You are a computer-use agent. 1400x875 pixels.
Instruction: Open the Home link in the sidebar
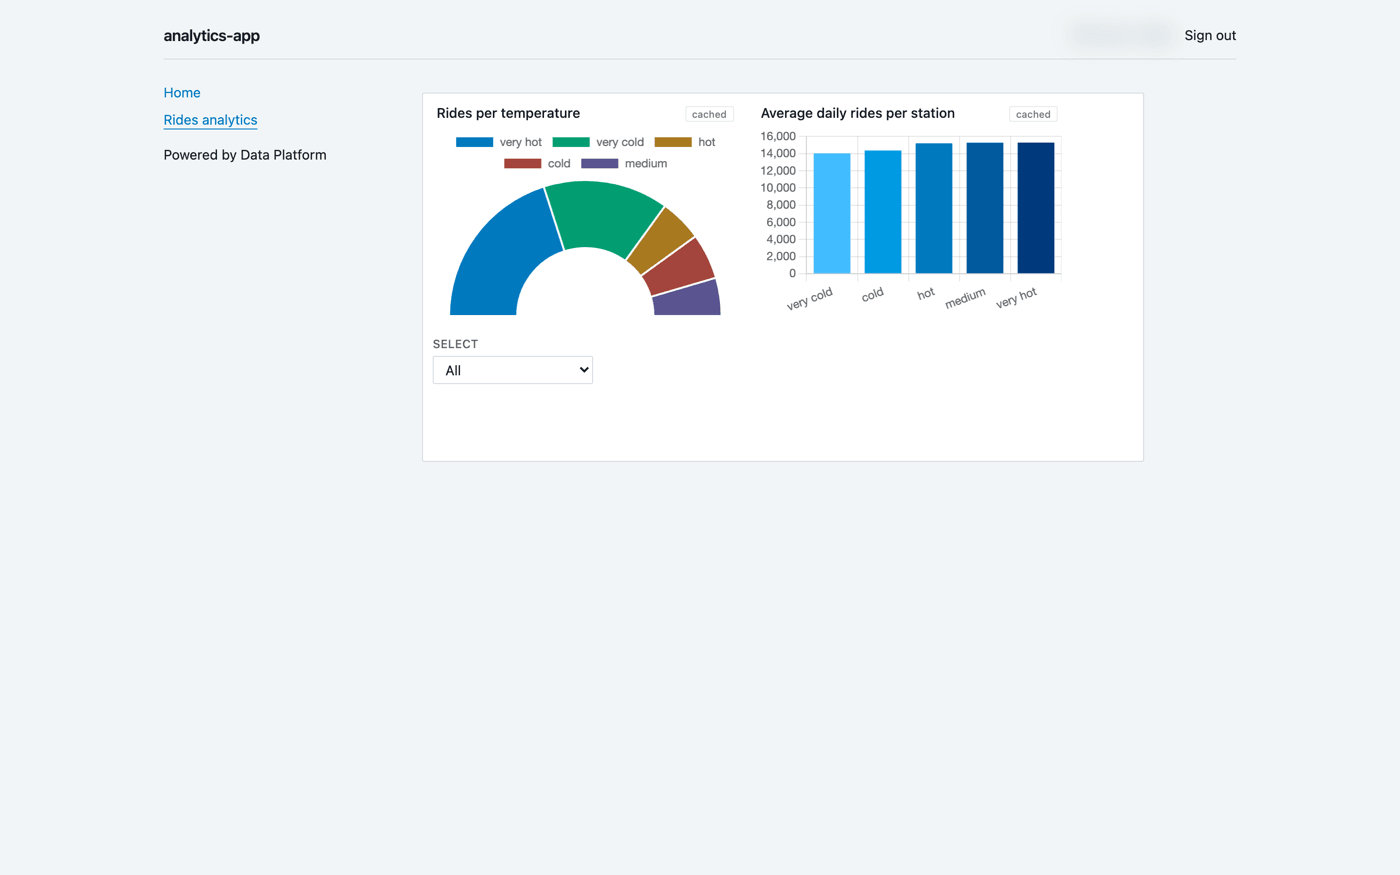(x=182, y=93)
